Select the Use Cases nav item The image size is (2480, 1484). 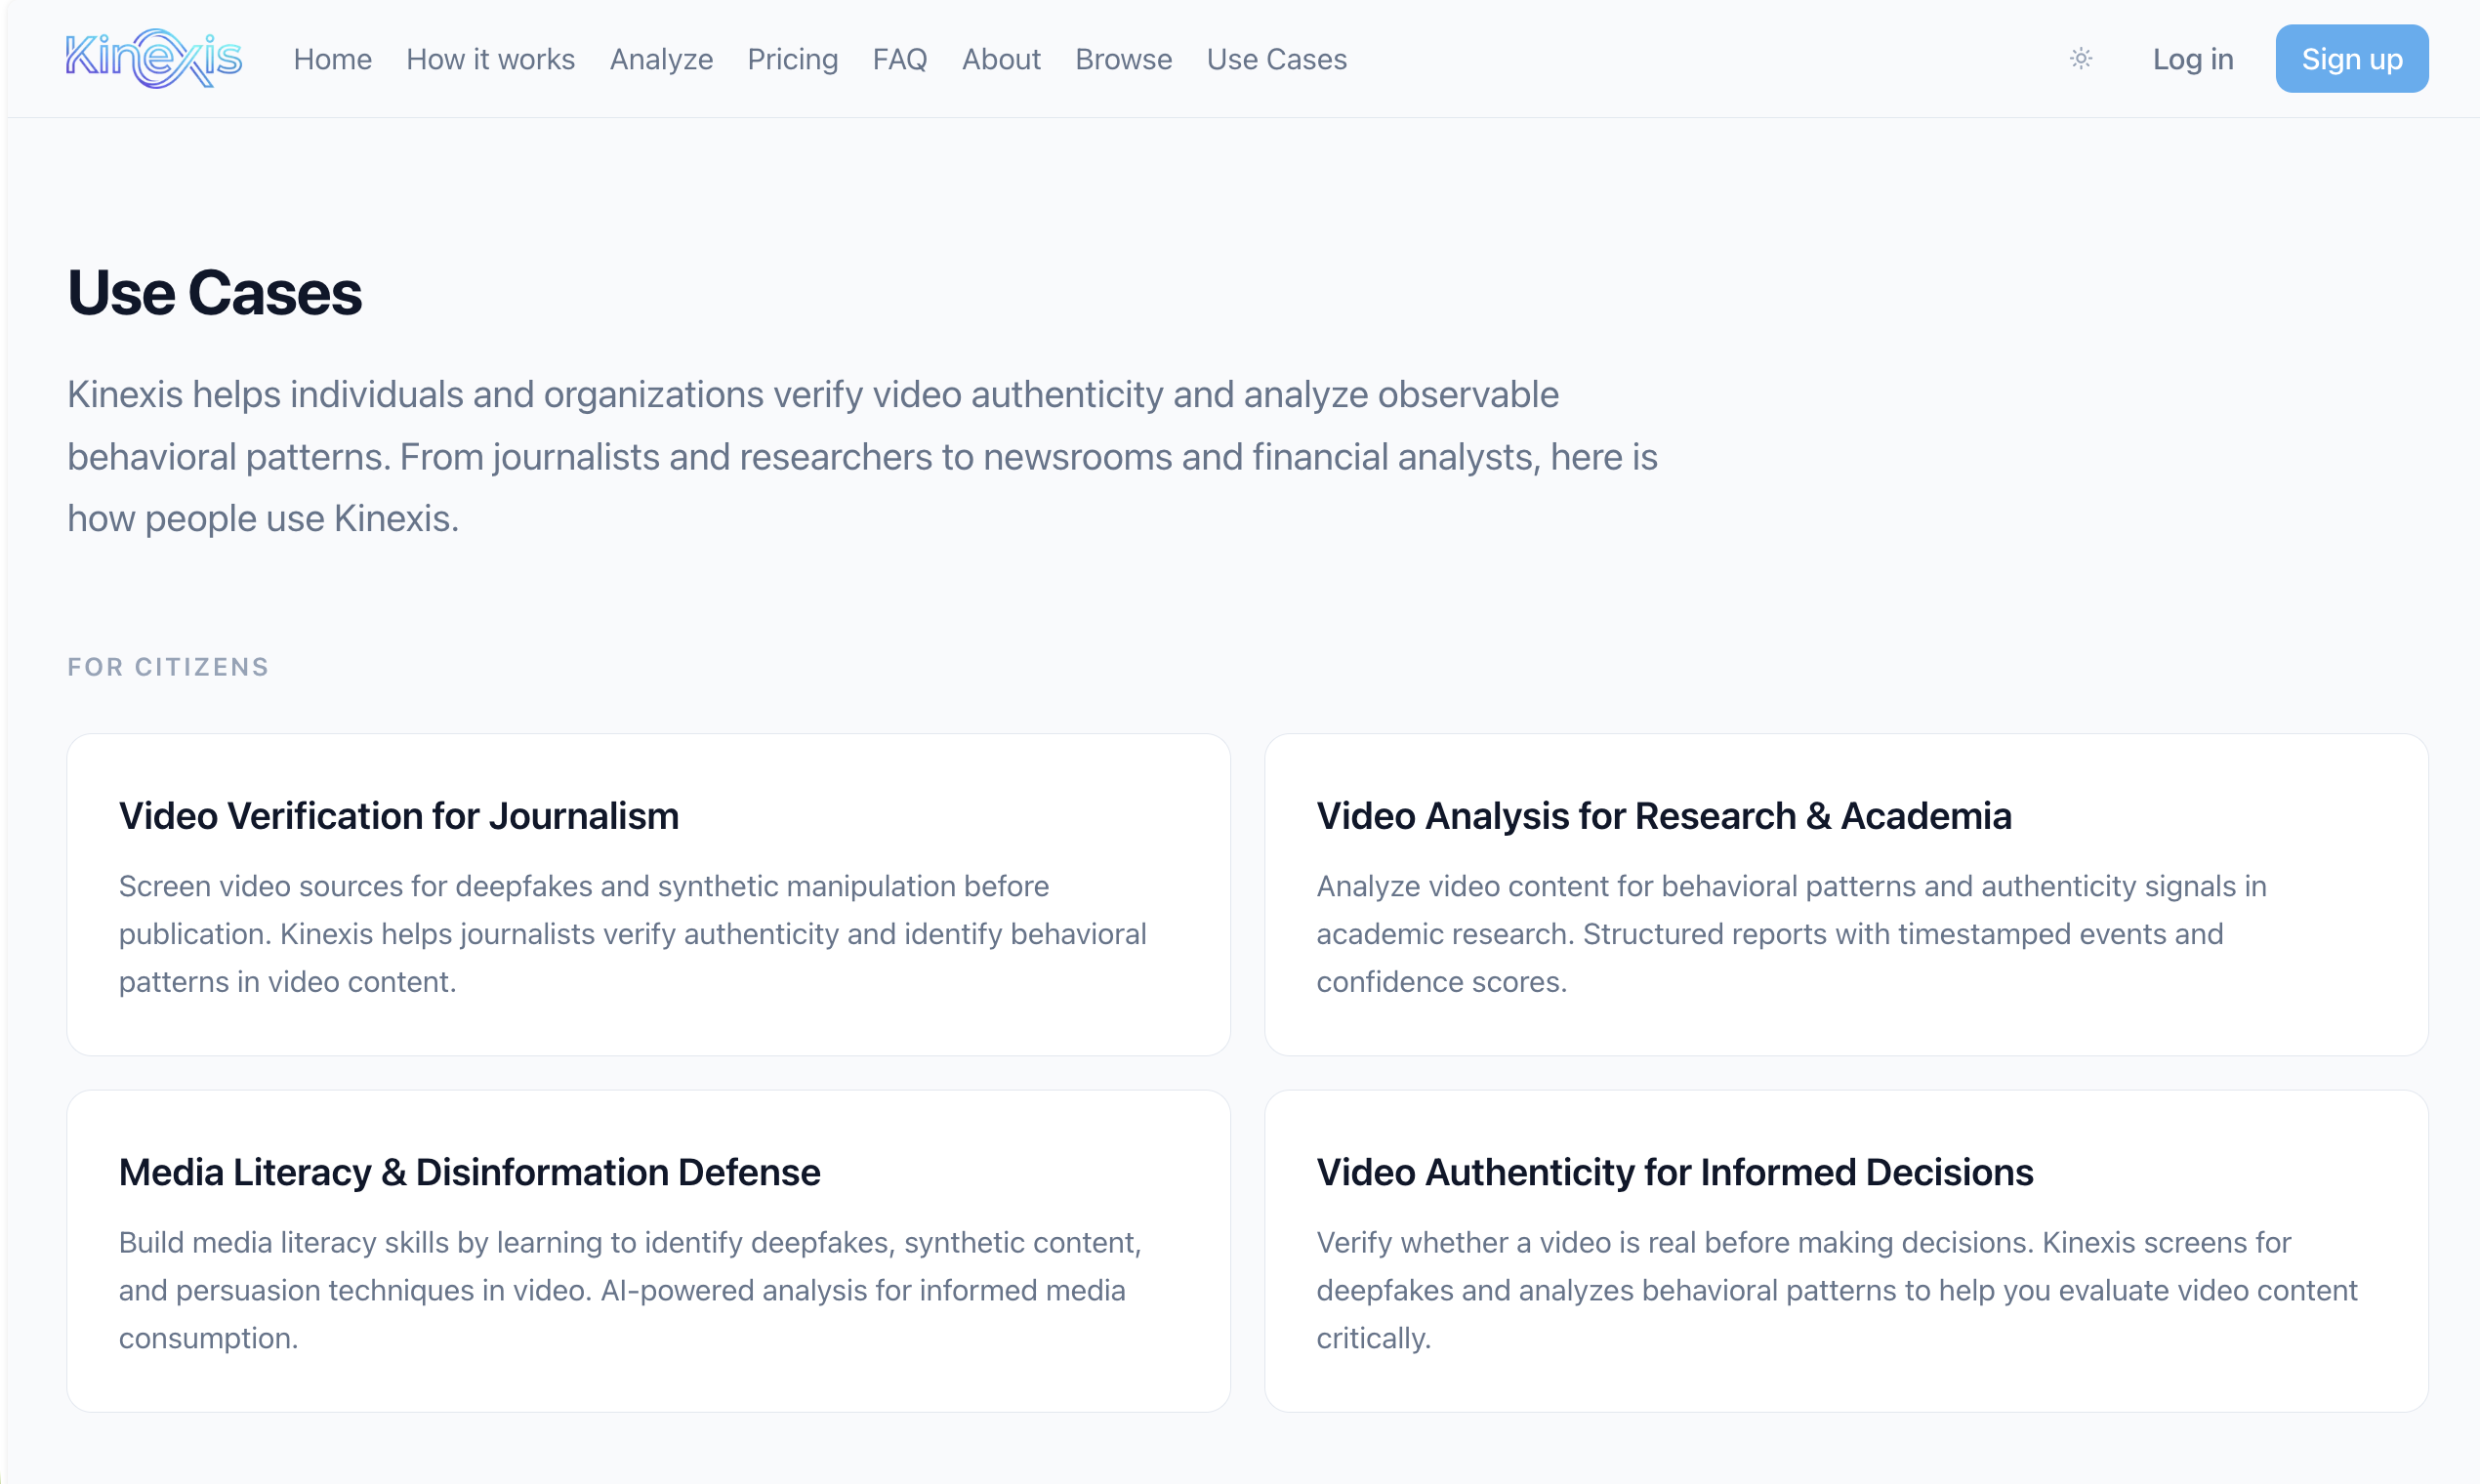(x=1276, y=60)
